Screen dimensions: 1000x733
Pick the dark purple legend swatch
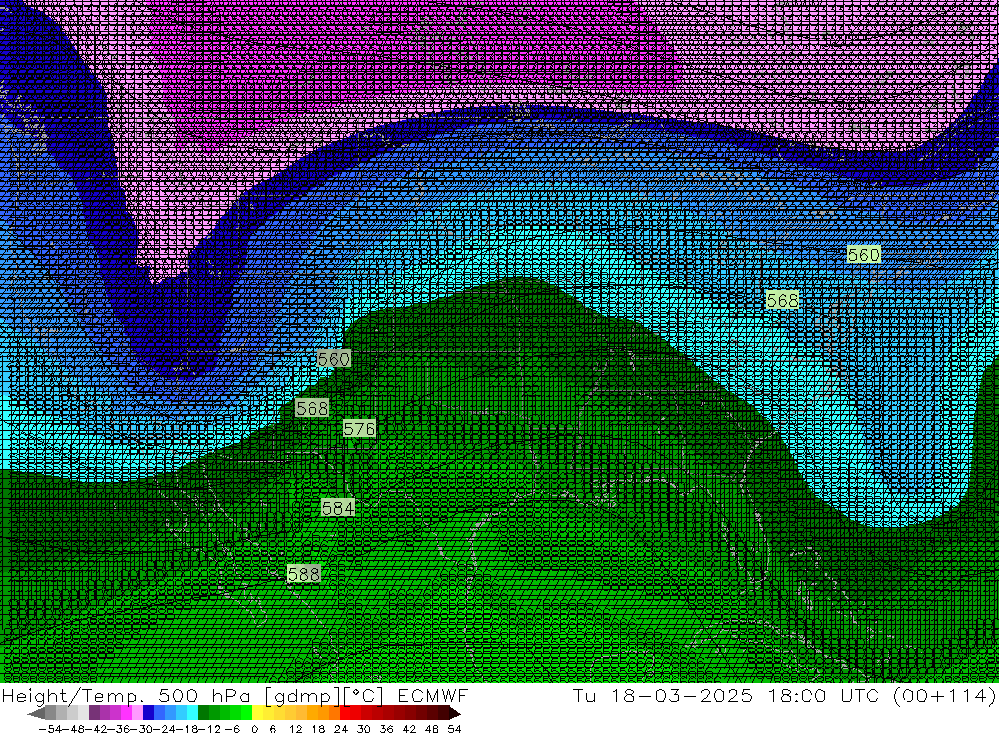(94, 713)
